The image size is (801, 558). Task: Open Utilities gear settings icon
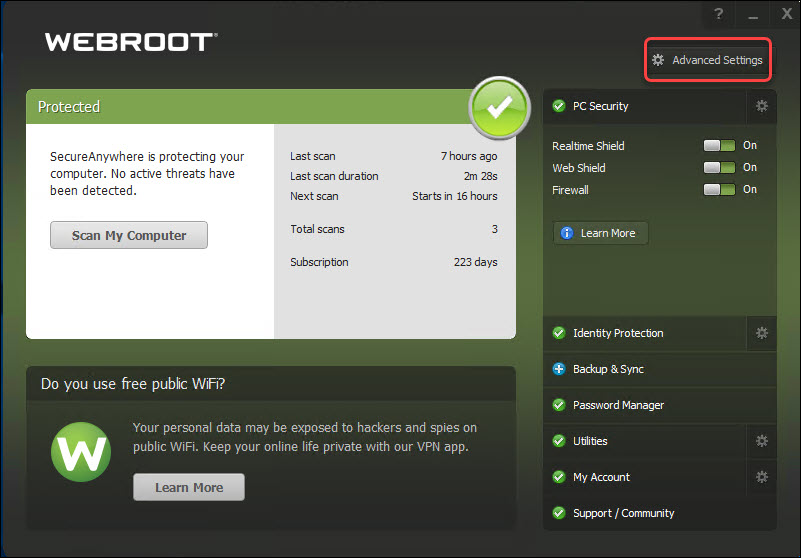(x=761, y=441)
